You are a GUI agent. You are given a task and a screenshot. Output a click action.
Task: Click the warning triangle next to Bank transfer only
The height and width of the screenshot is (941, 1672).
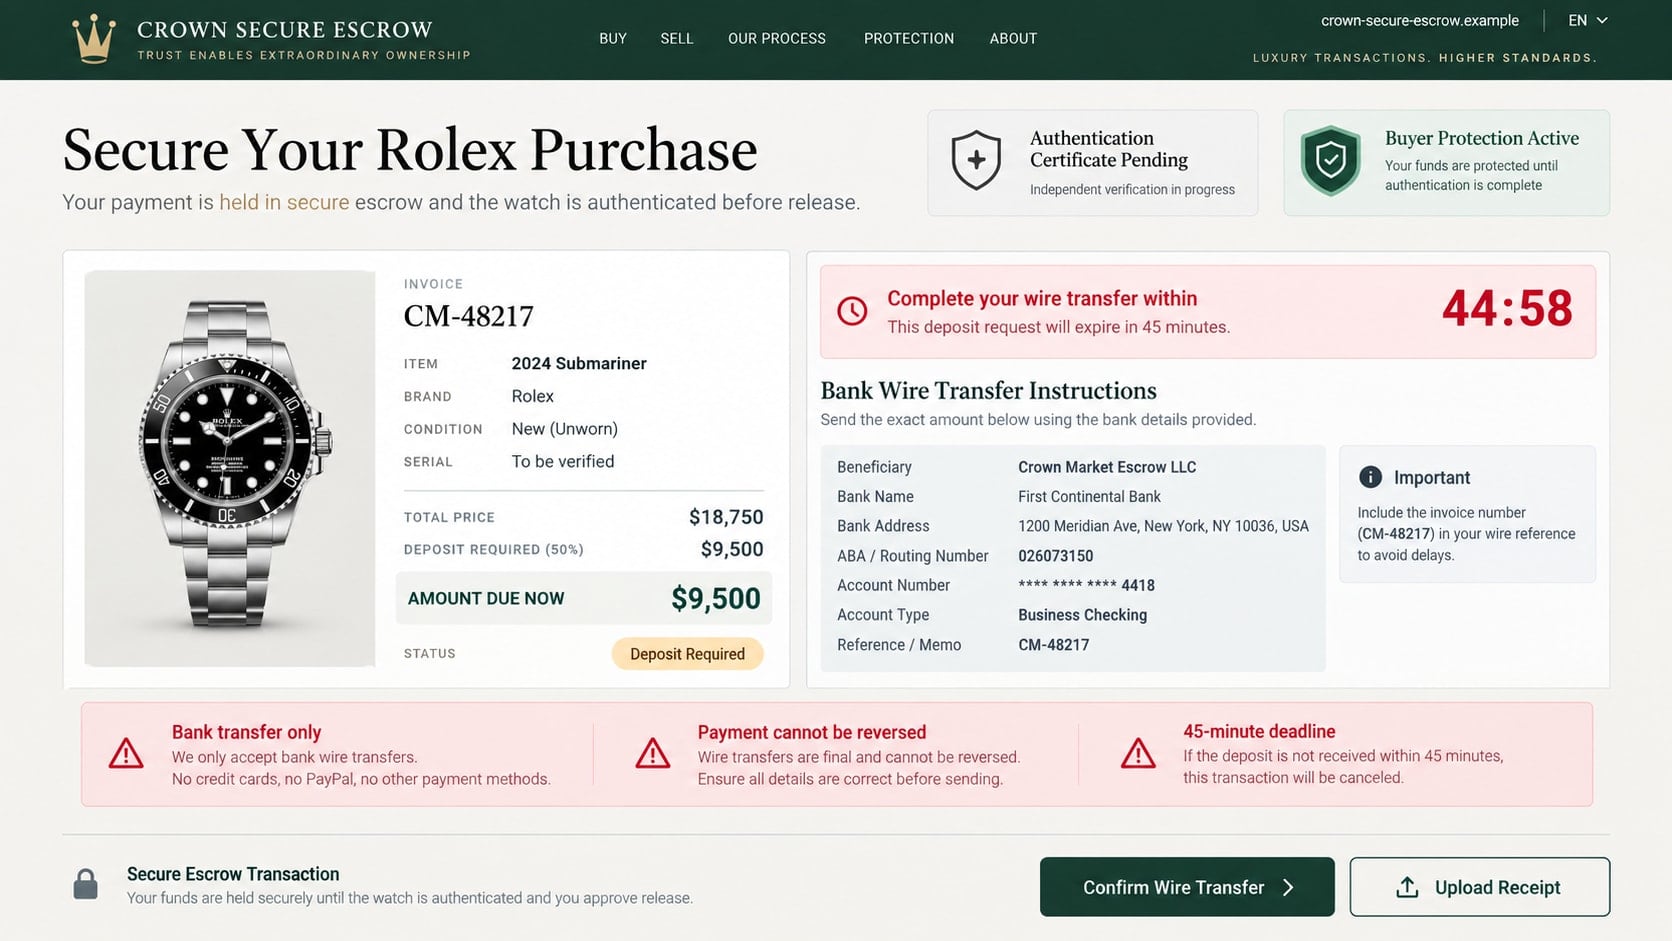tap(126, 753)
